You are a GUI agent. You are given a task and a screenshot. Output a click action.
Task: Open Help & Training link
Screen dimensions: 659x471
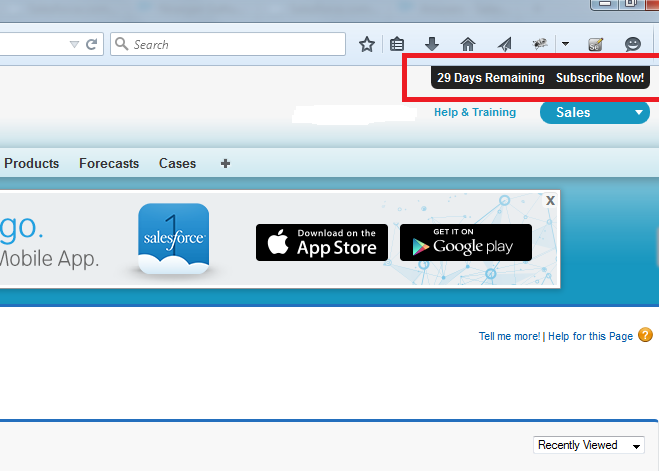[x=475, y=112]
